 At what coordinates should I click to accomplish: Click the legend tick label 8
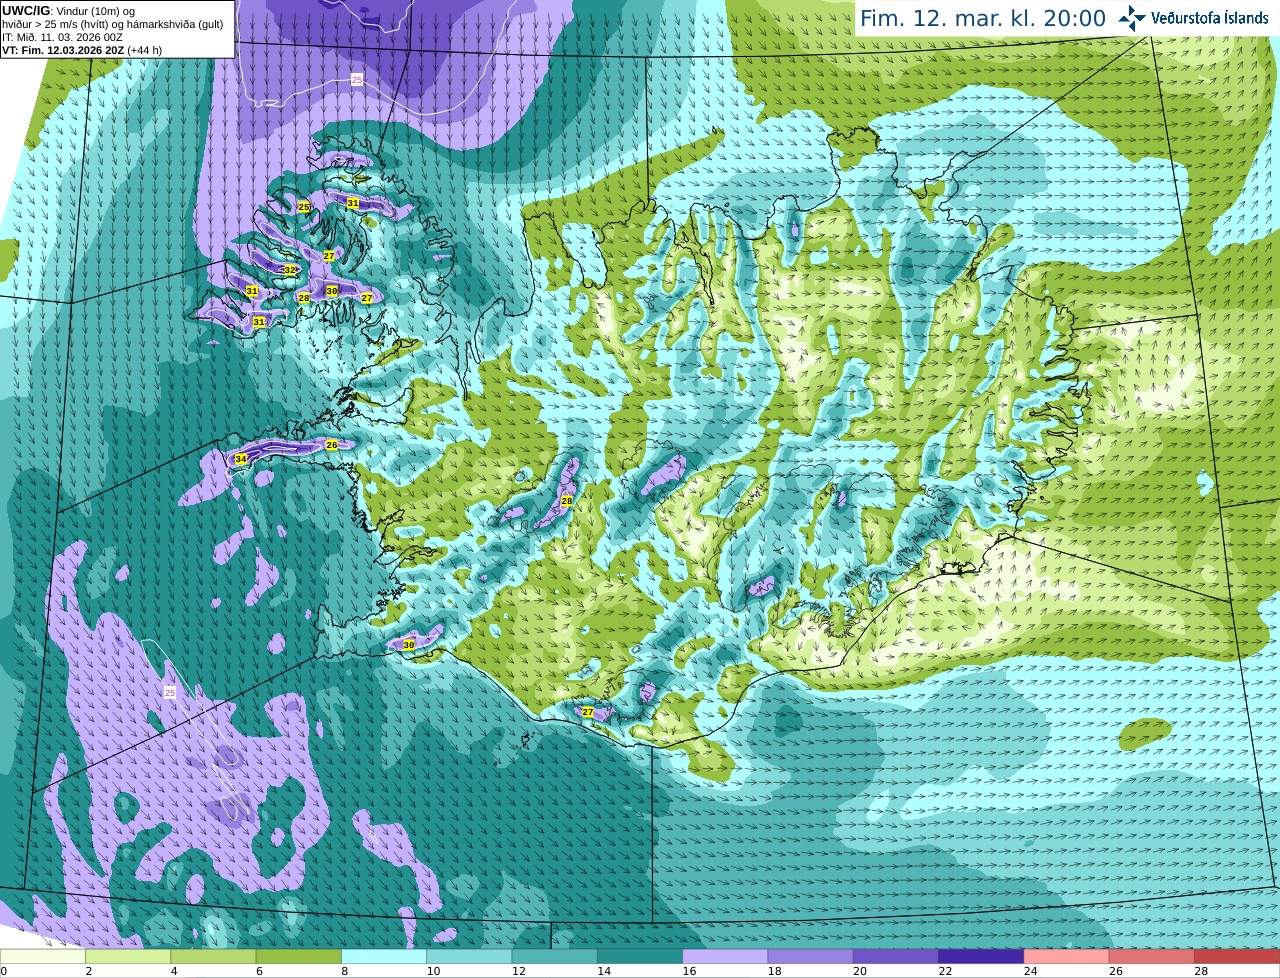tap(344, 971)
